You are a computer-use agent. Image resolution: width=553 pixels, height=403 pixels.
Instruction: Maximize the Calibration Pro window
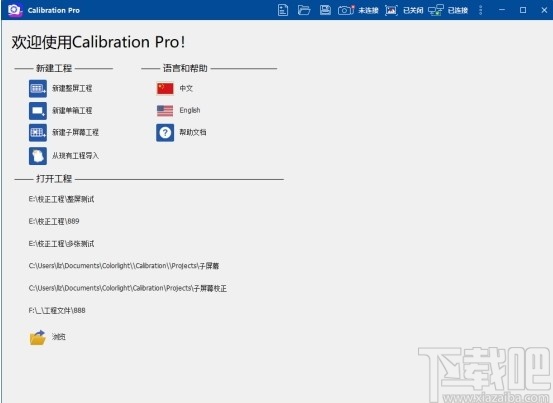coord(523,10)
